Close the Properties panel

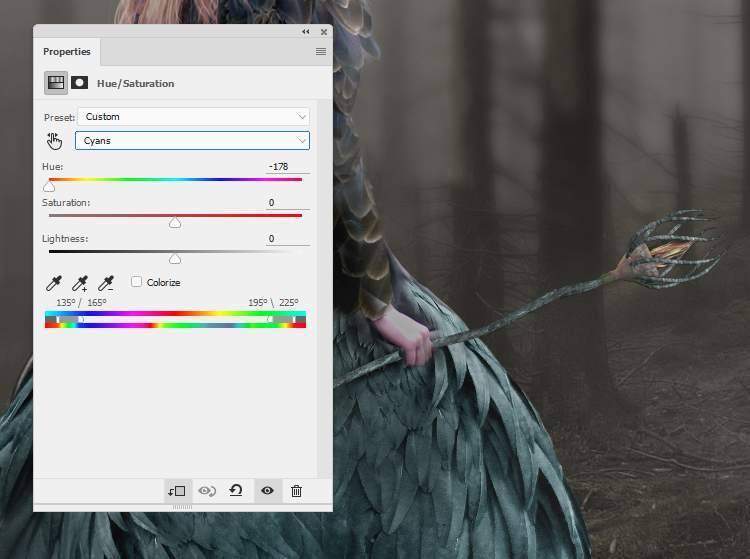[324, 32]
